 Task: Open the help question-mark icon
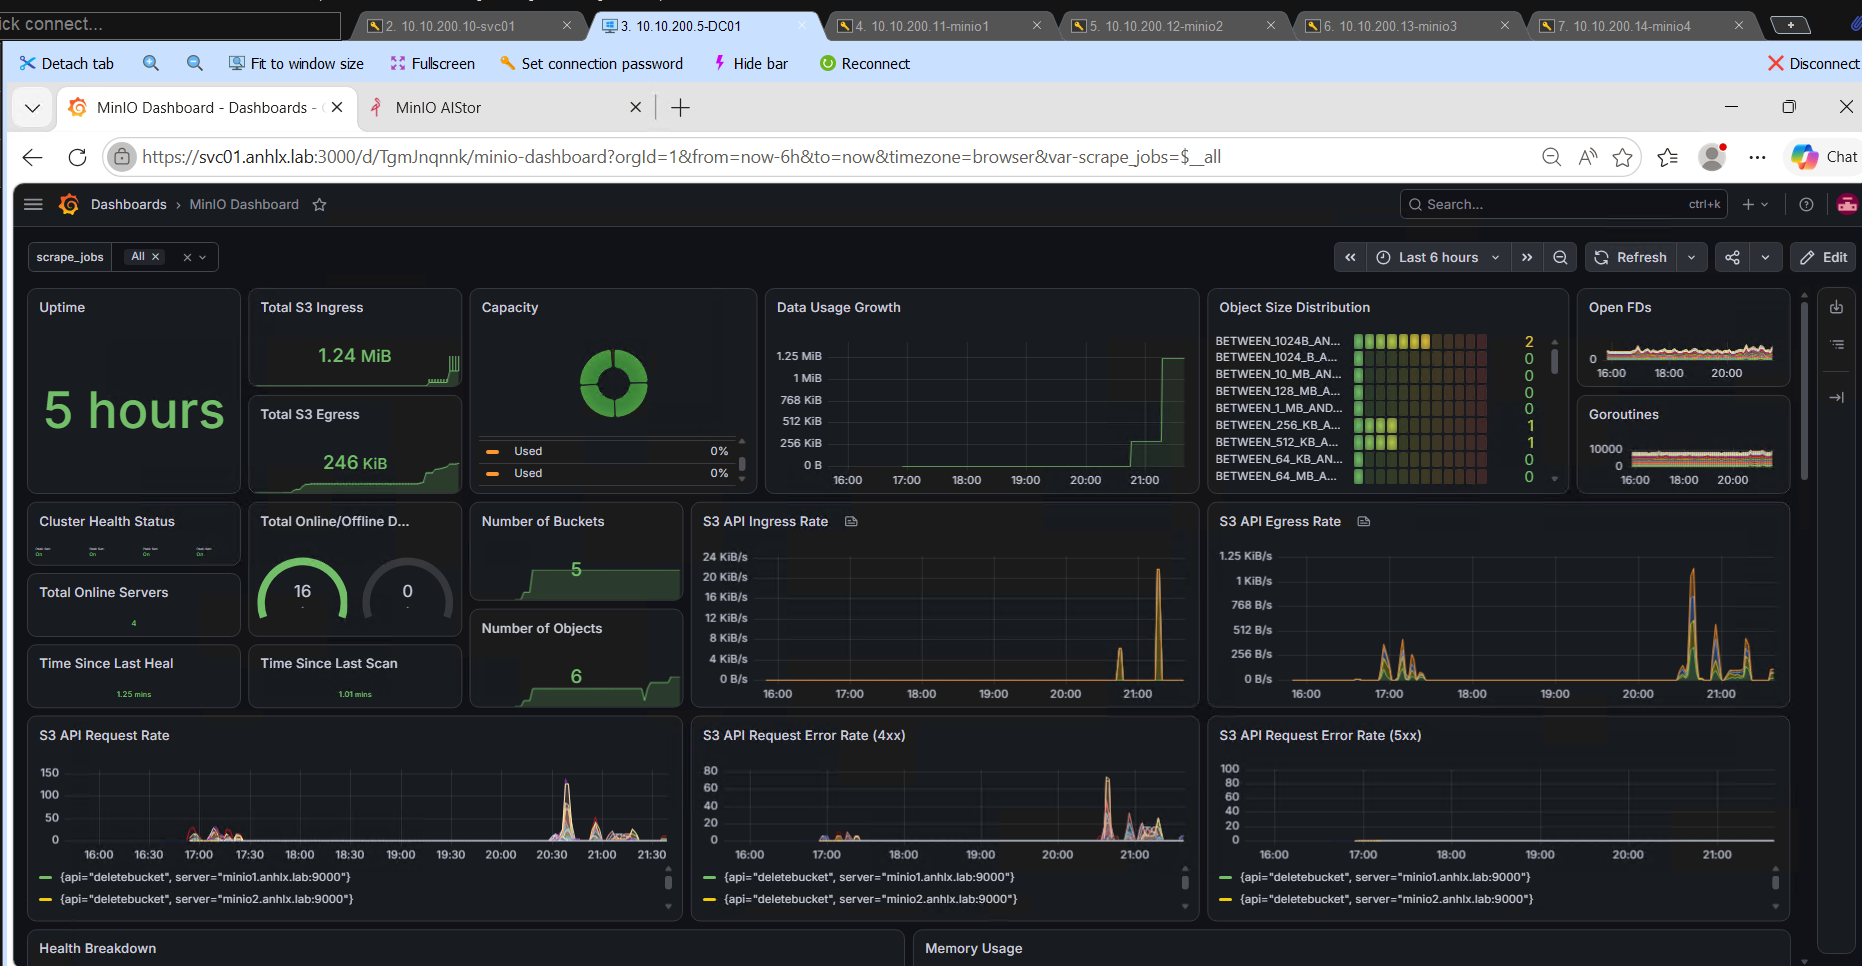coord(1806,204)
